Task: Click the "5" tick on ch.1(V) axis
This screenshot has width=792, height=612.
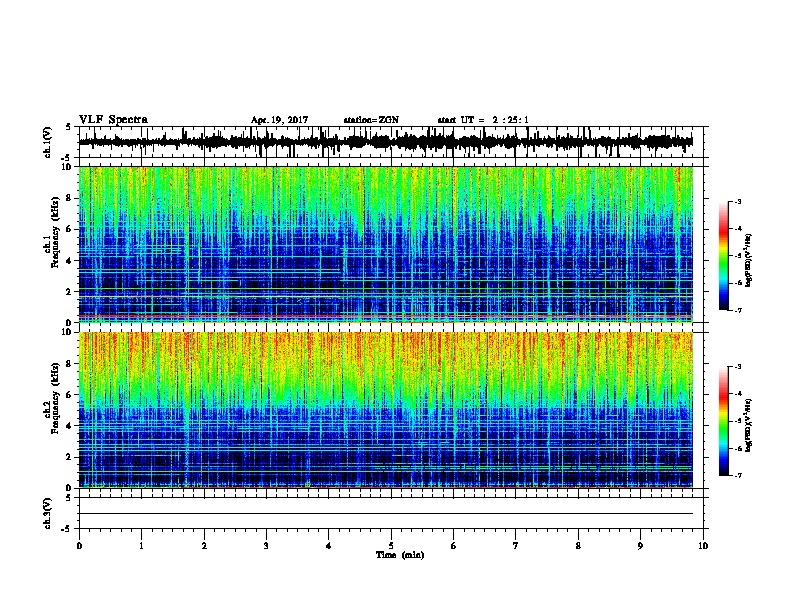Action: pyautogui.click(x=68, y=127)
